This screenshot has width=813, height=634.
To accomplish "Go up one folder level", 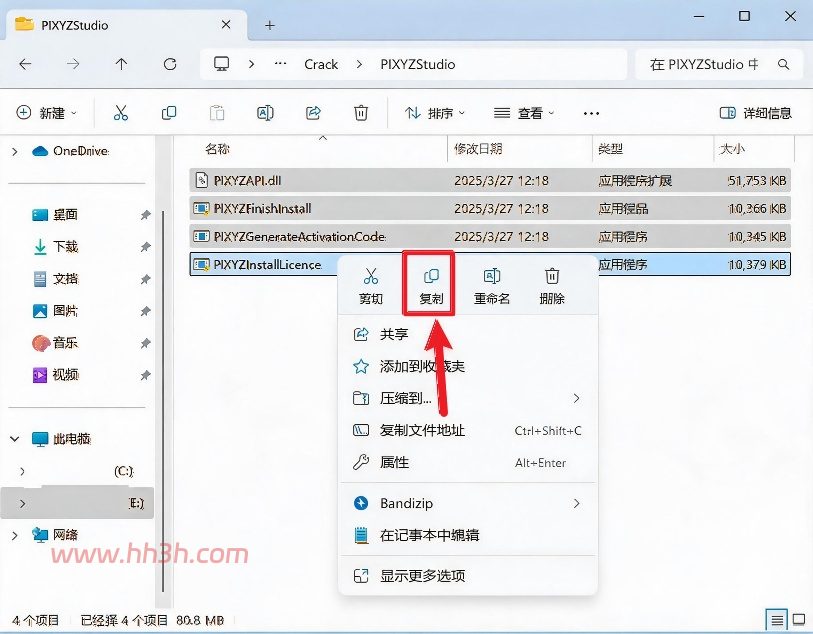I will pos(121,64).
